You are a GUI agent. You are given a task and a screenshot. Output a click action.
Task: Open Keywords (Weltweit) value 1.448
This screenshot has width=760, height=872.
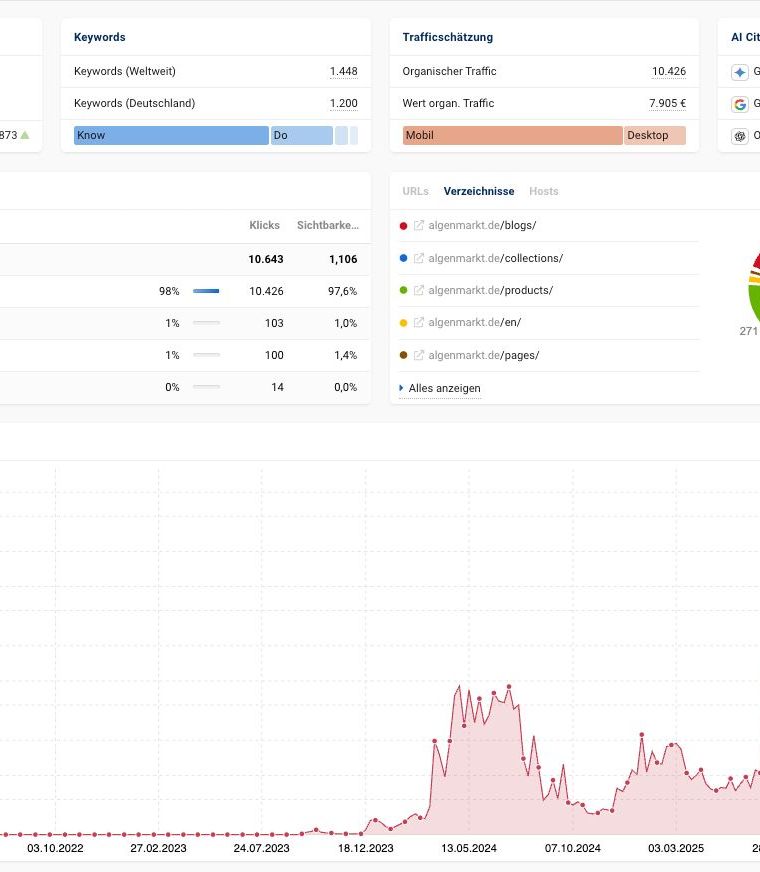click(x=344, y=71)
